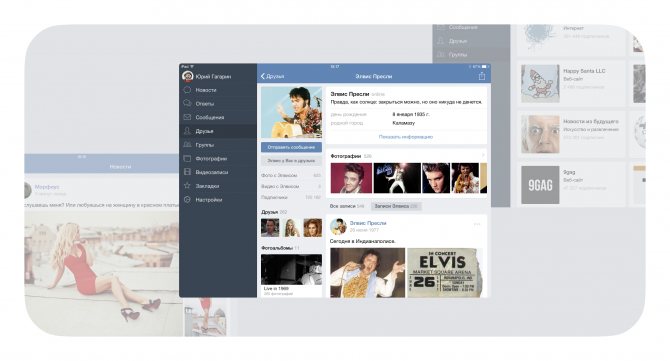The height and width of the screenshot is (361, 670).
Task: Open the Фото с Элвисом row
Action: click(x=291, y=175)
